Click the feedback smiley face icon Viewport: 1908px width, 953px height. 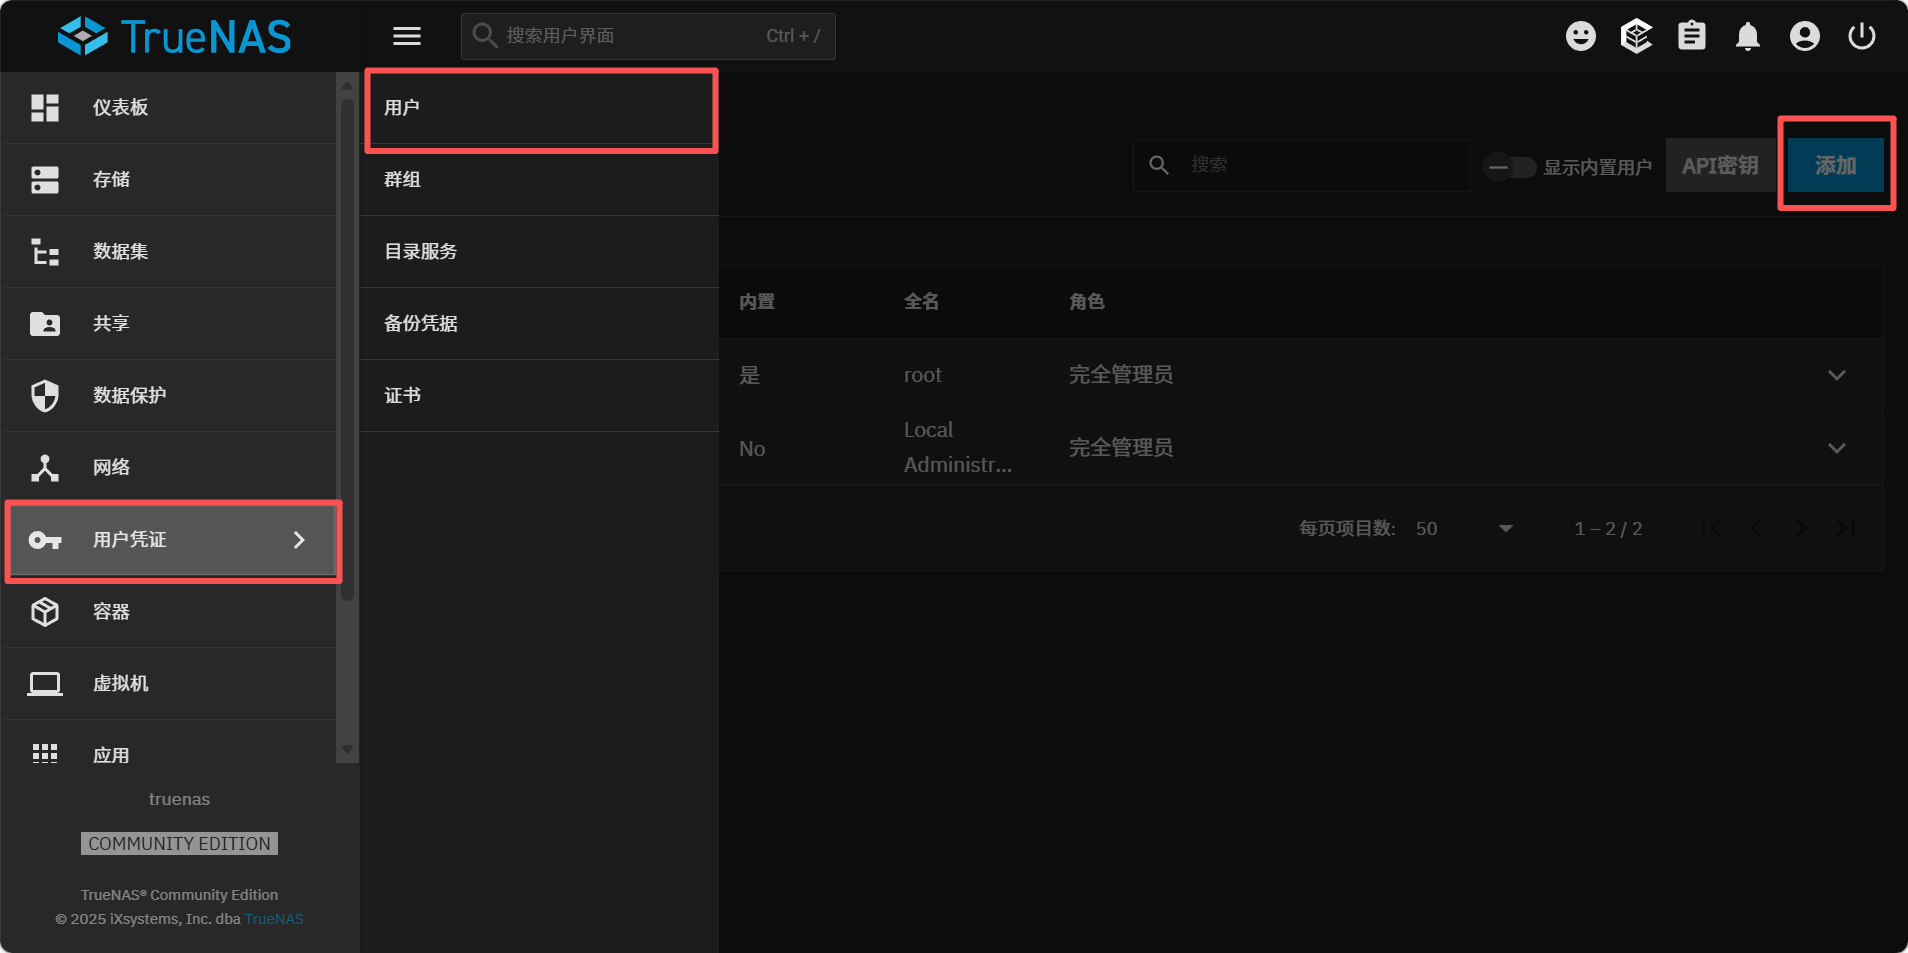coord(1580,37)
